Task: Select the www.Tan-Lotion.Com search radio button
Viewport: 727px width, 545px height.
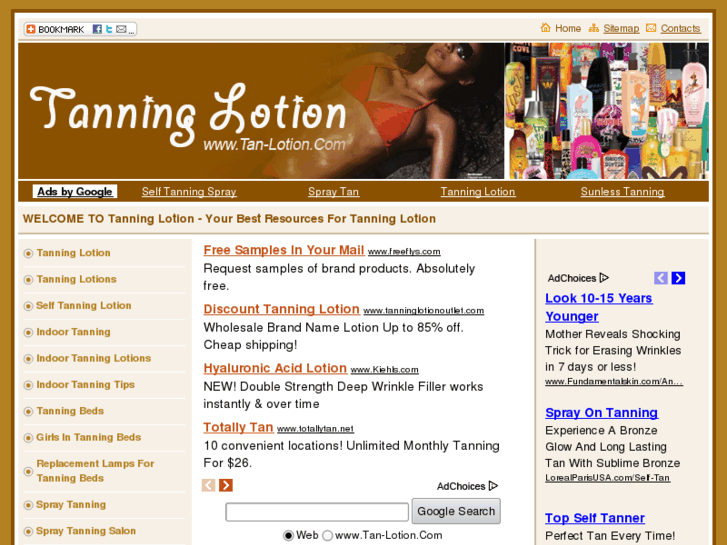Action: pos(327,535)
